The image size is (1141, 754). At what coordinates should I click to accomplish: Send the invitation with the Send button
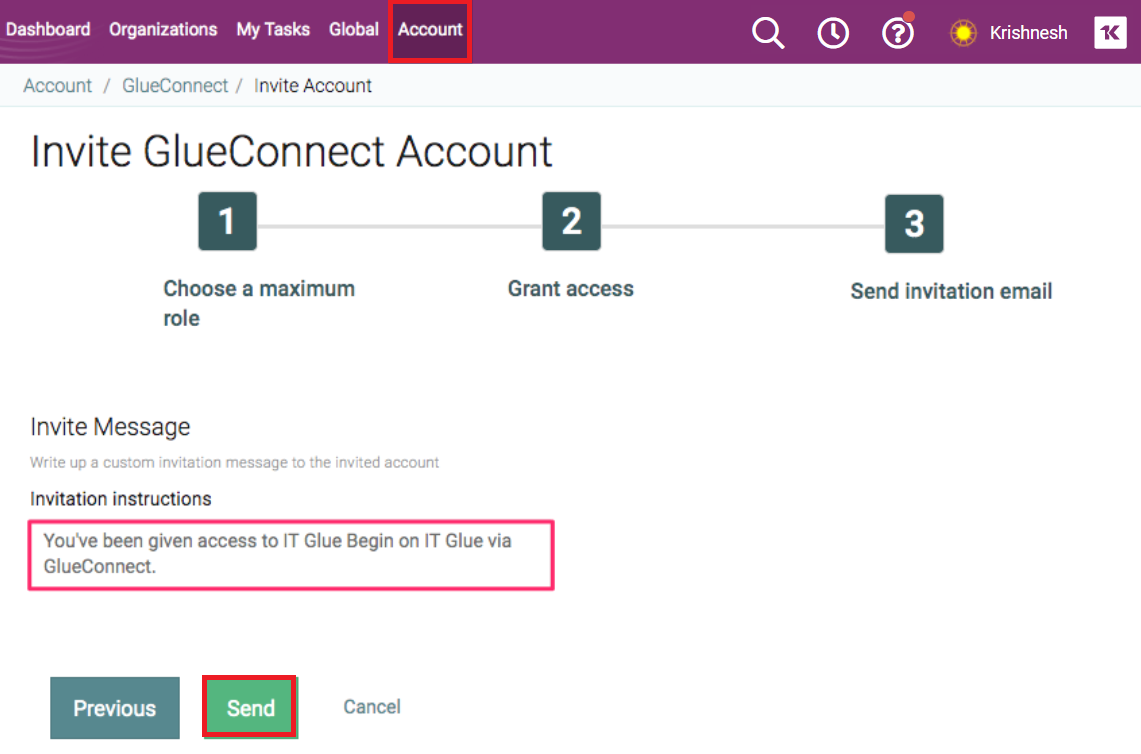250,707
